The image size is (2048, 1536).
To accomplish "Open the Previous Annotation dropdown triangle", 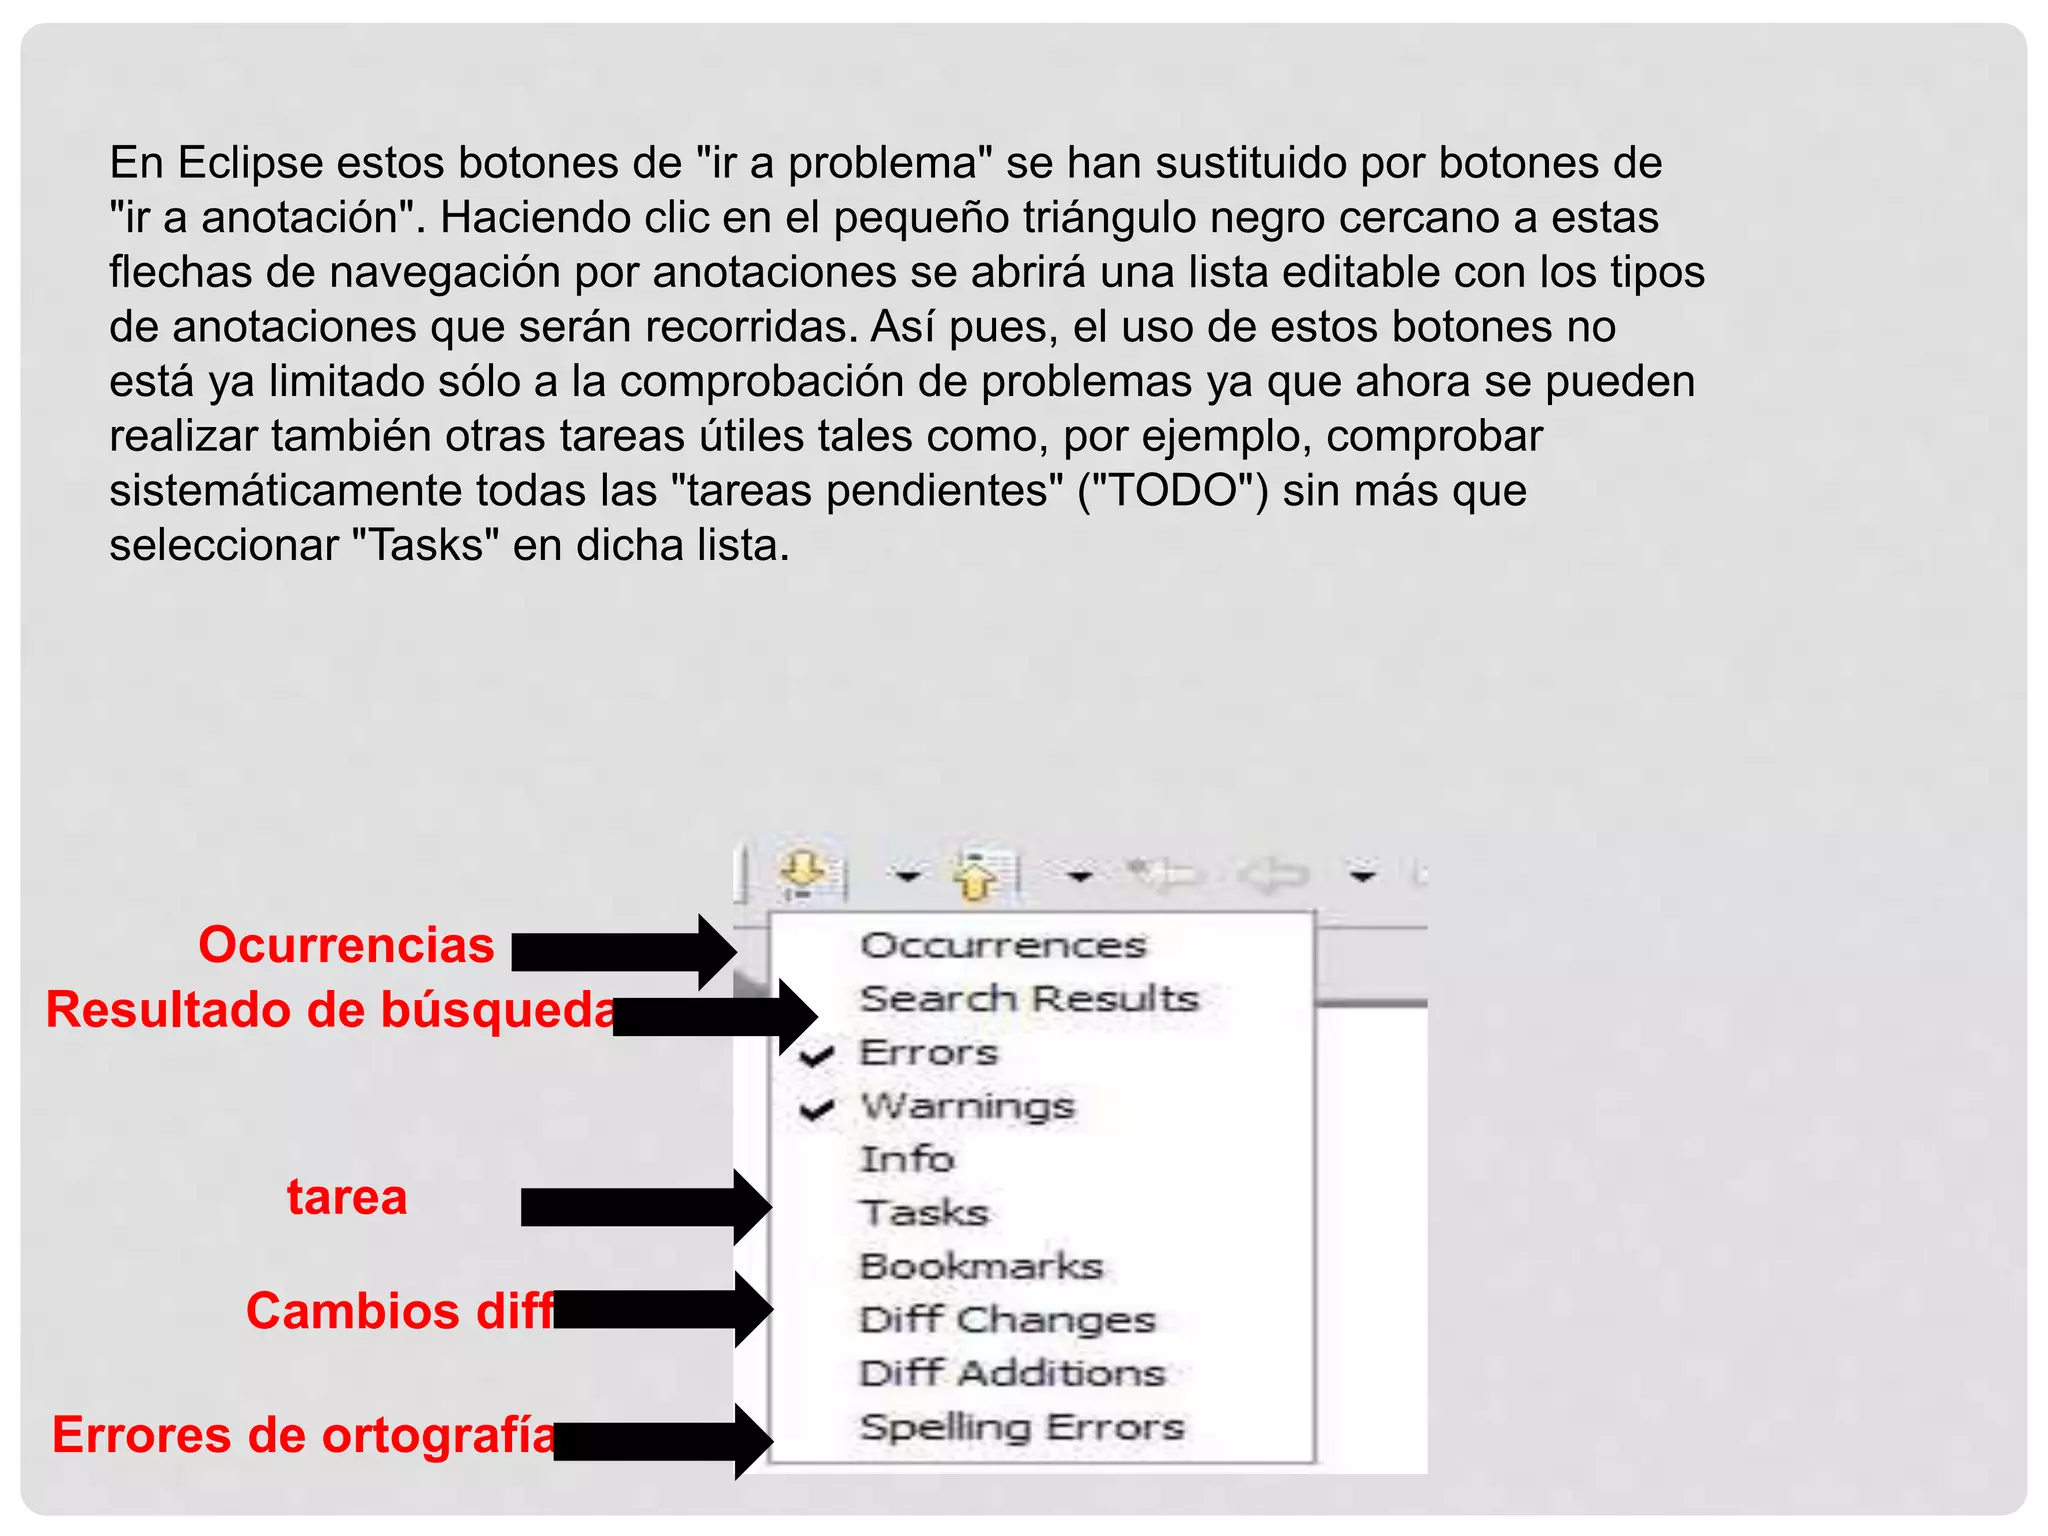I will [1079, 877].
